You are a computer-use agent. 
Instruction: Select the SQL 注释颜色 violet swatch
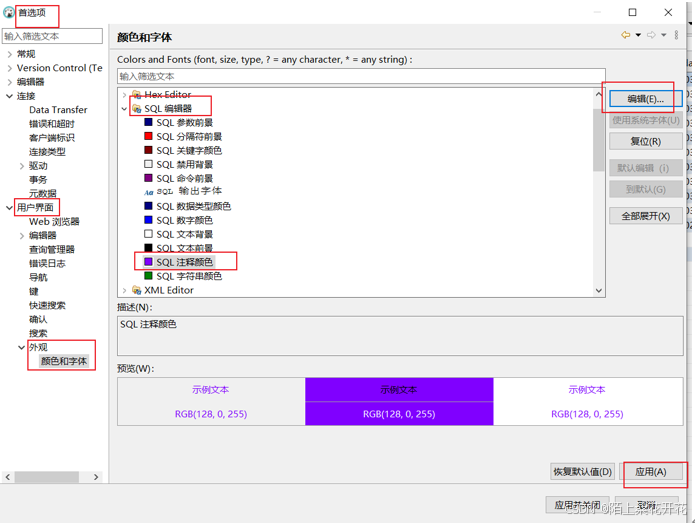pyautogui.click(x=148, y=262)
